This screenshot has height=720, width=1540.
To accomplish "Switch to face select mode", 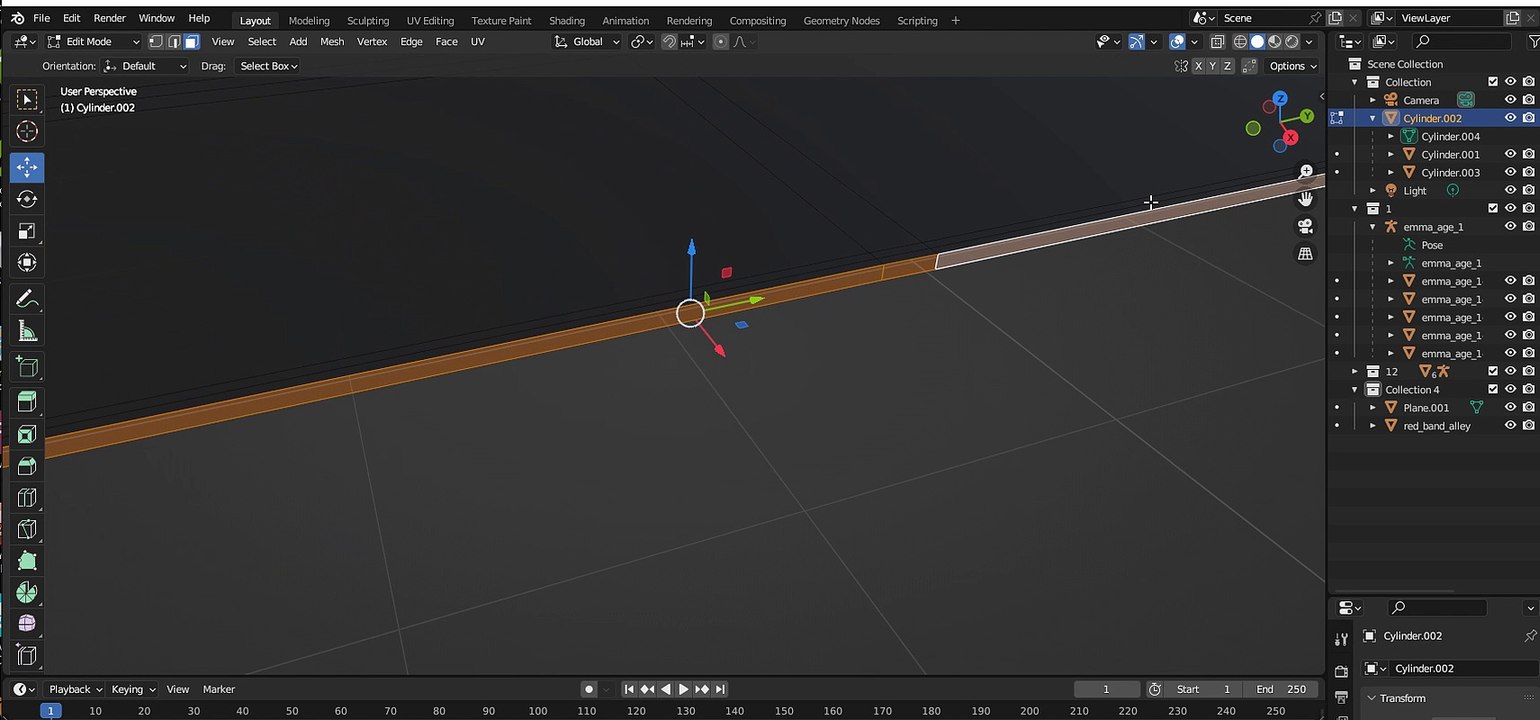I will pos(191,41).
